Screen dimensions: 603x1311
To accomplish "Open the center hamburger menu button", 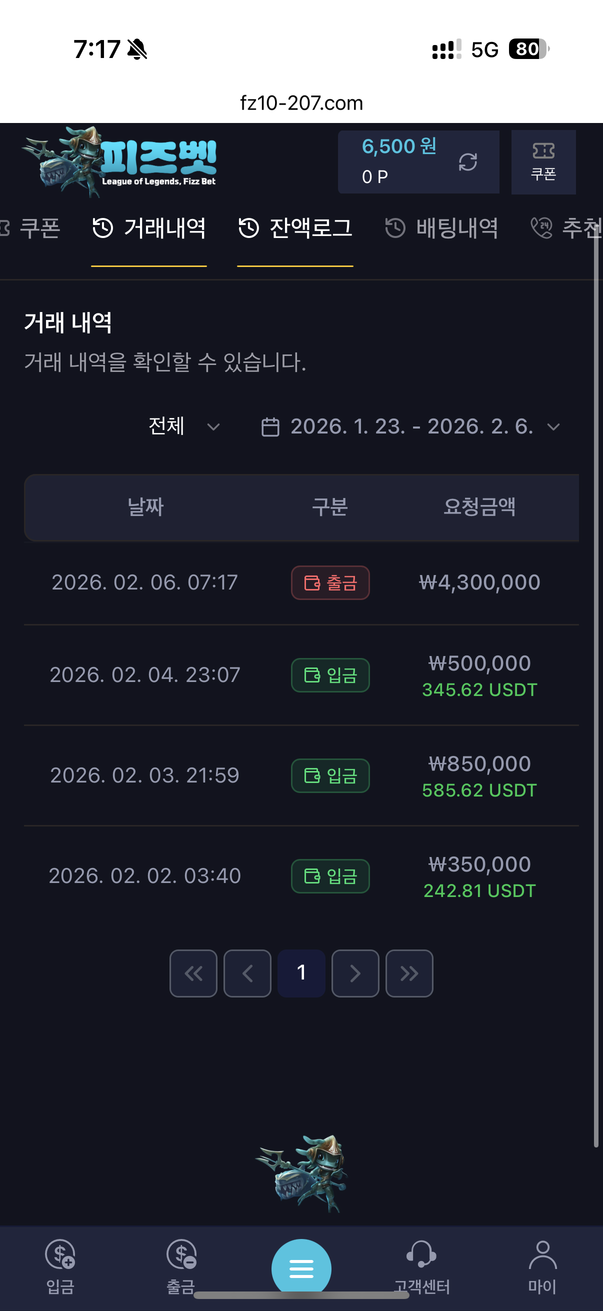I will (301, 1268).
